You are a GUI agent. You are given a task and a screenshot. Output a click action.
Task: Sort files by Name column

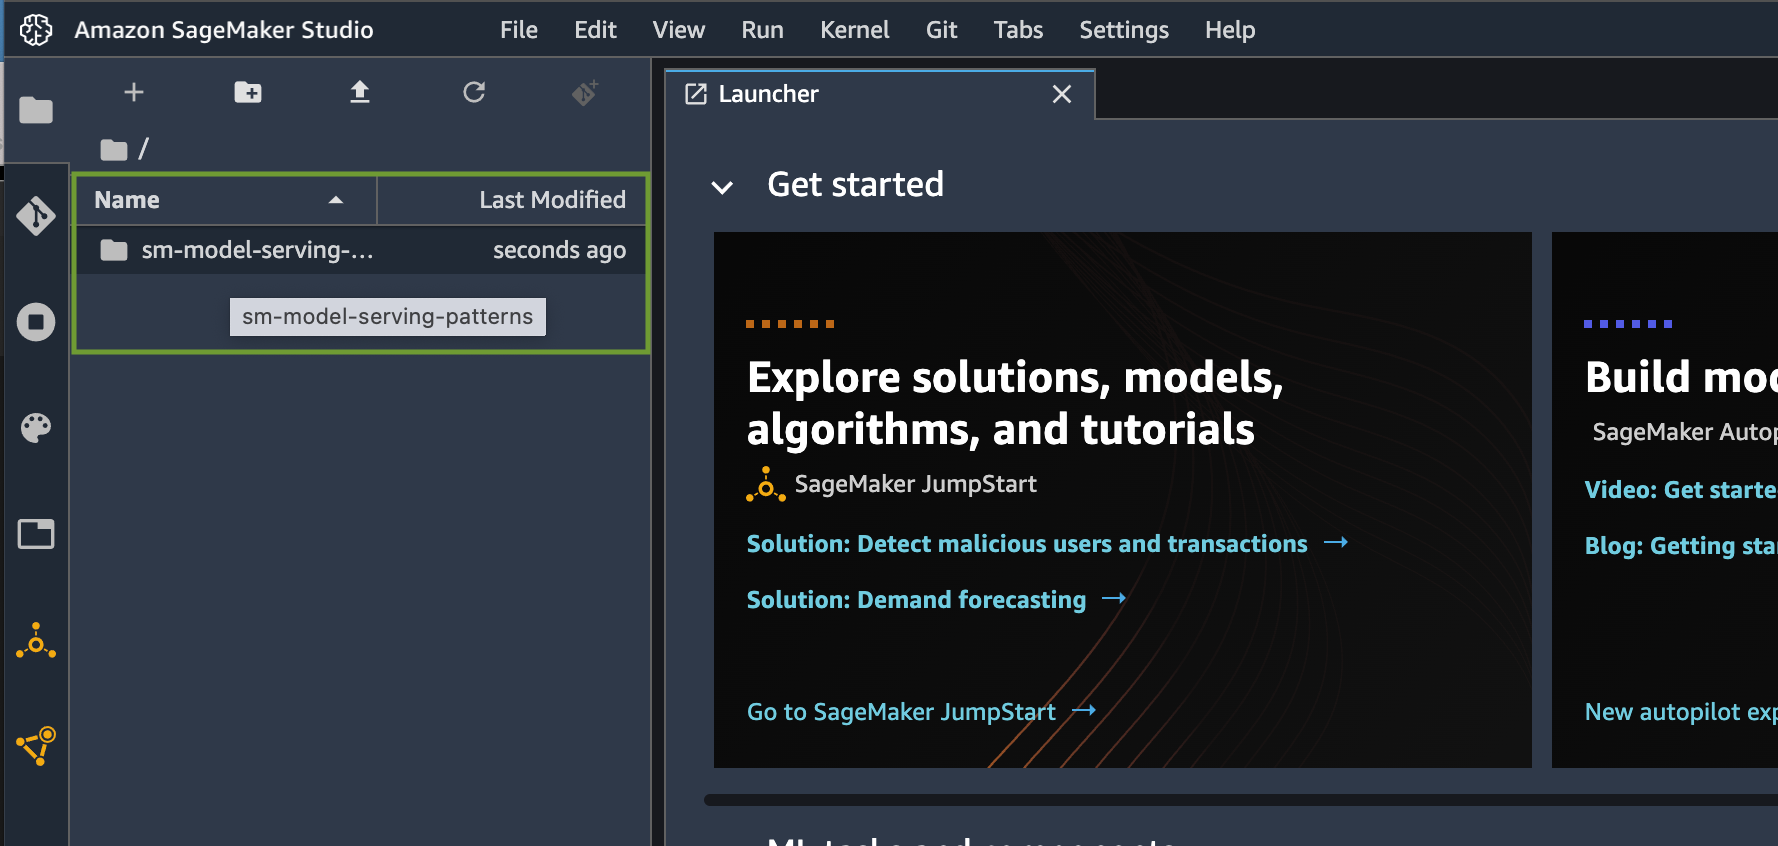[x=226, y=200]
